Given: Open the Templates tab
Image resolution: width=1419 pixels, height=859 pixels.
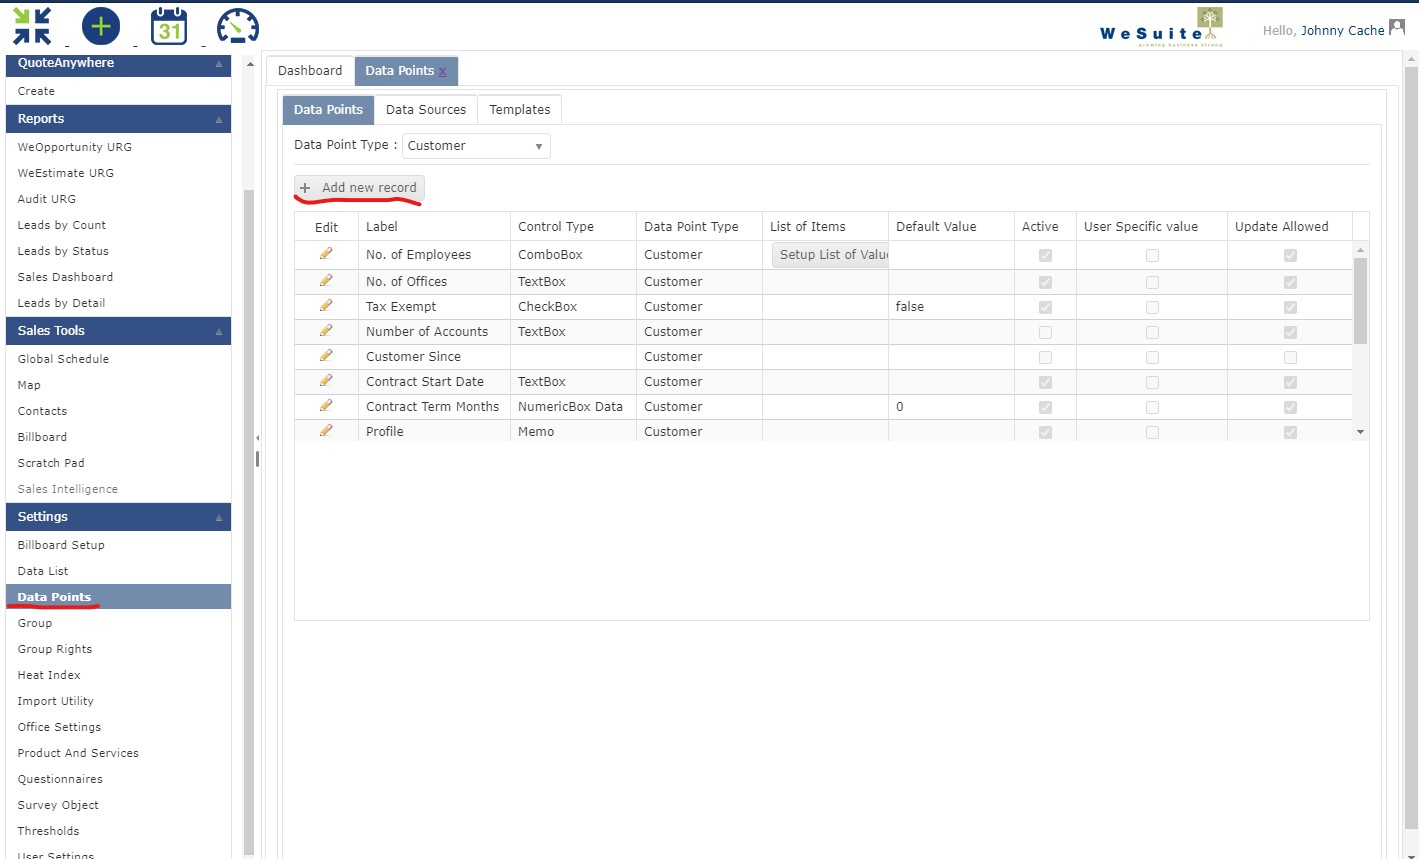Looking at the screenshot, I should 519,109.
